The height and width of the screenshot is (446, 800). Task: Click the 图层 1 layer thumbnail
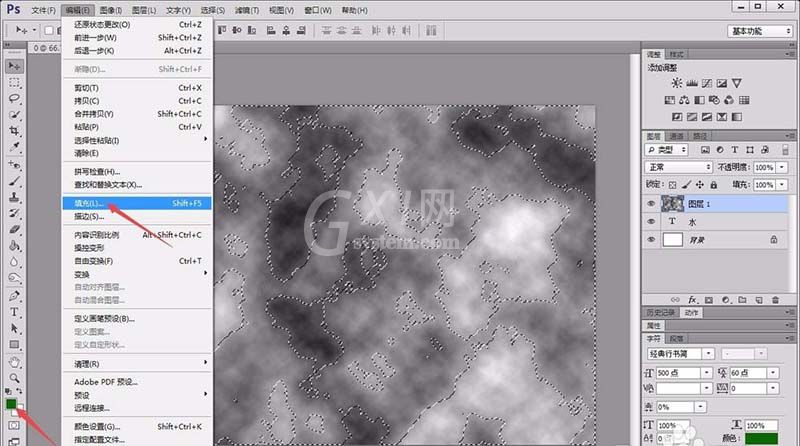(x=672, y=204)
